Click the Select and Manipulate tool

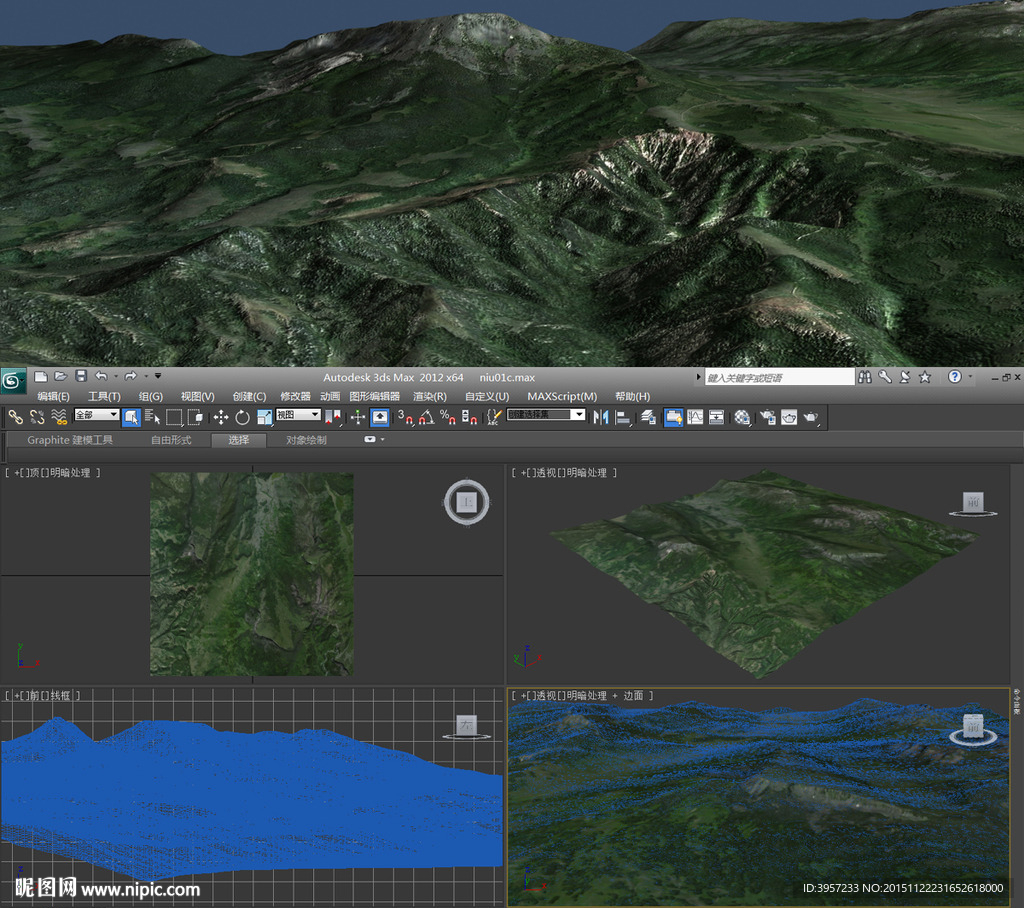(x=358, y=417)
